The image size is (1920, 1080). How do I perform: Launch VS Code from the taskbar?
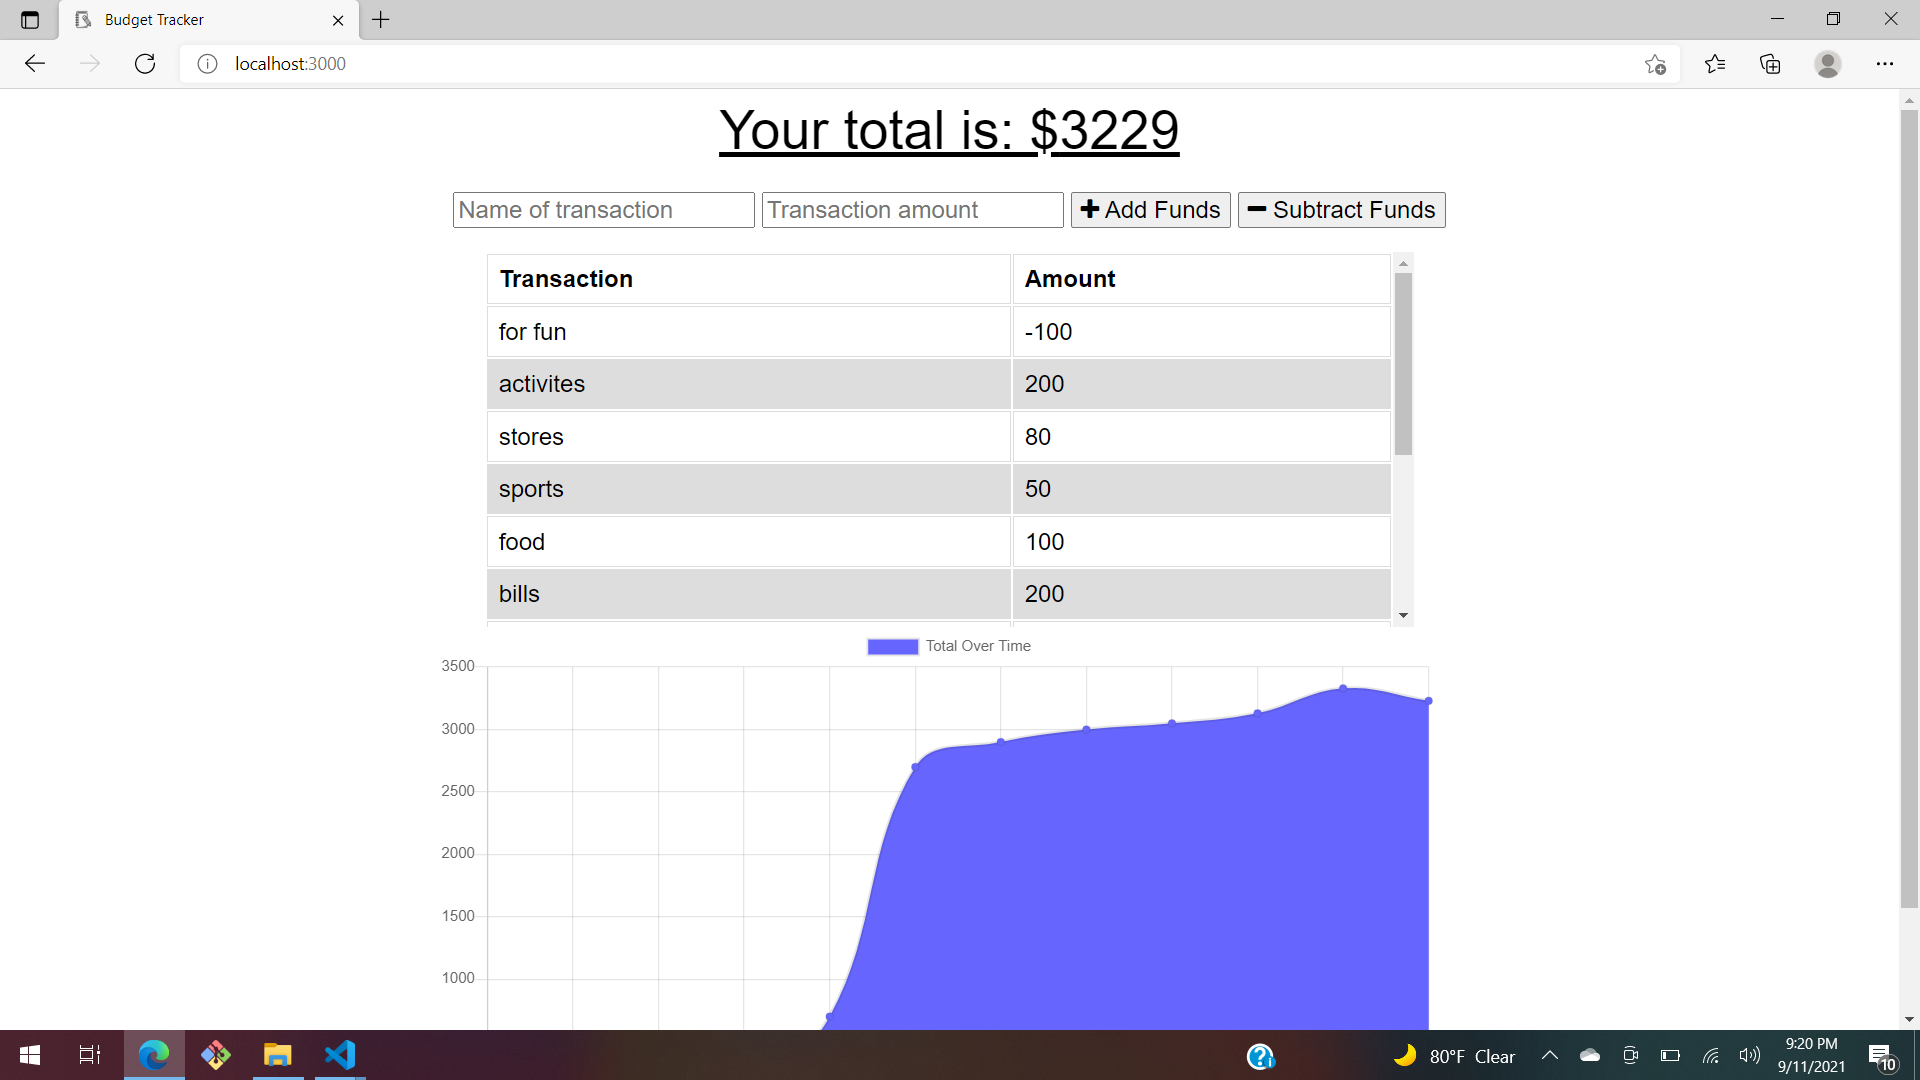(340, 1055)
